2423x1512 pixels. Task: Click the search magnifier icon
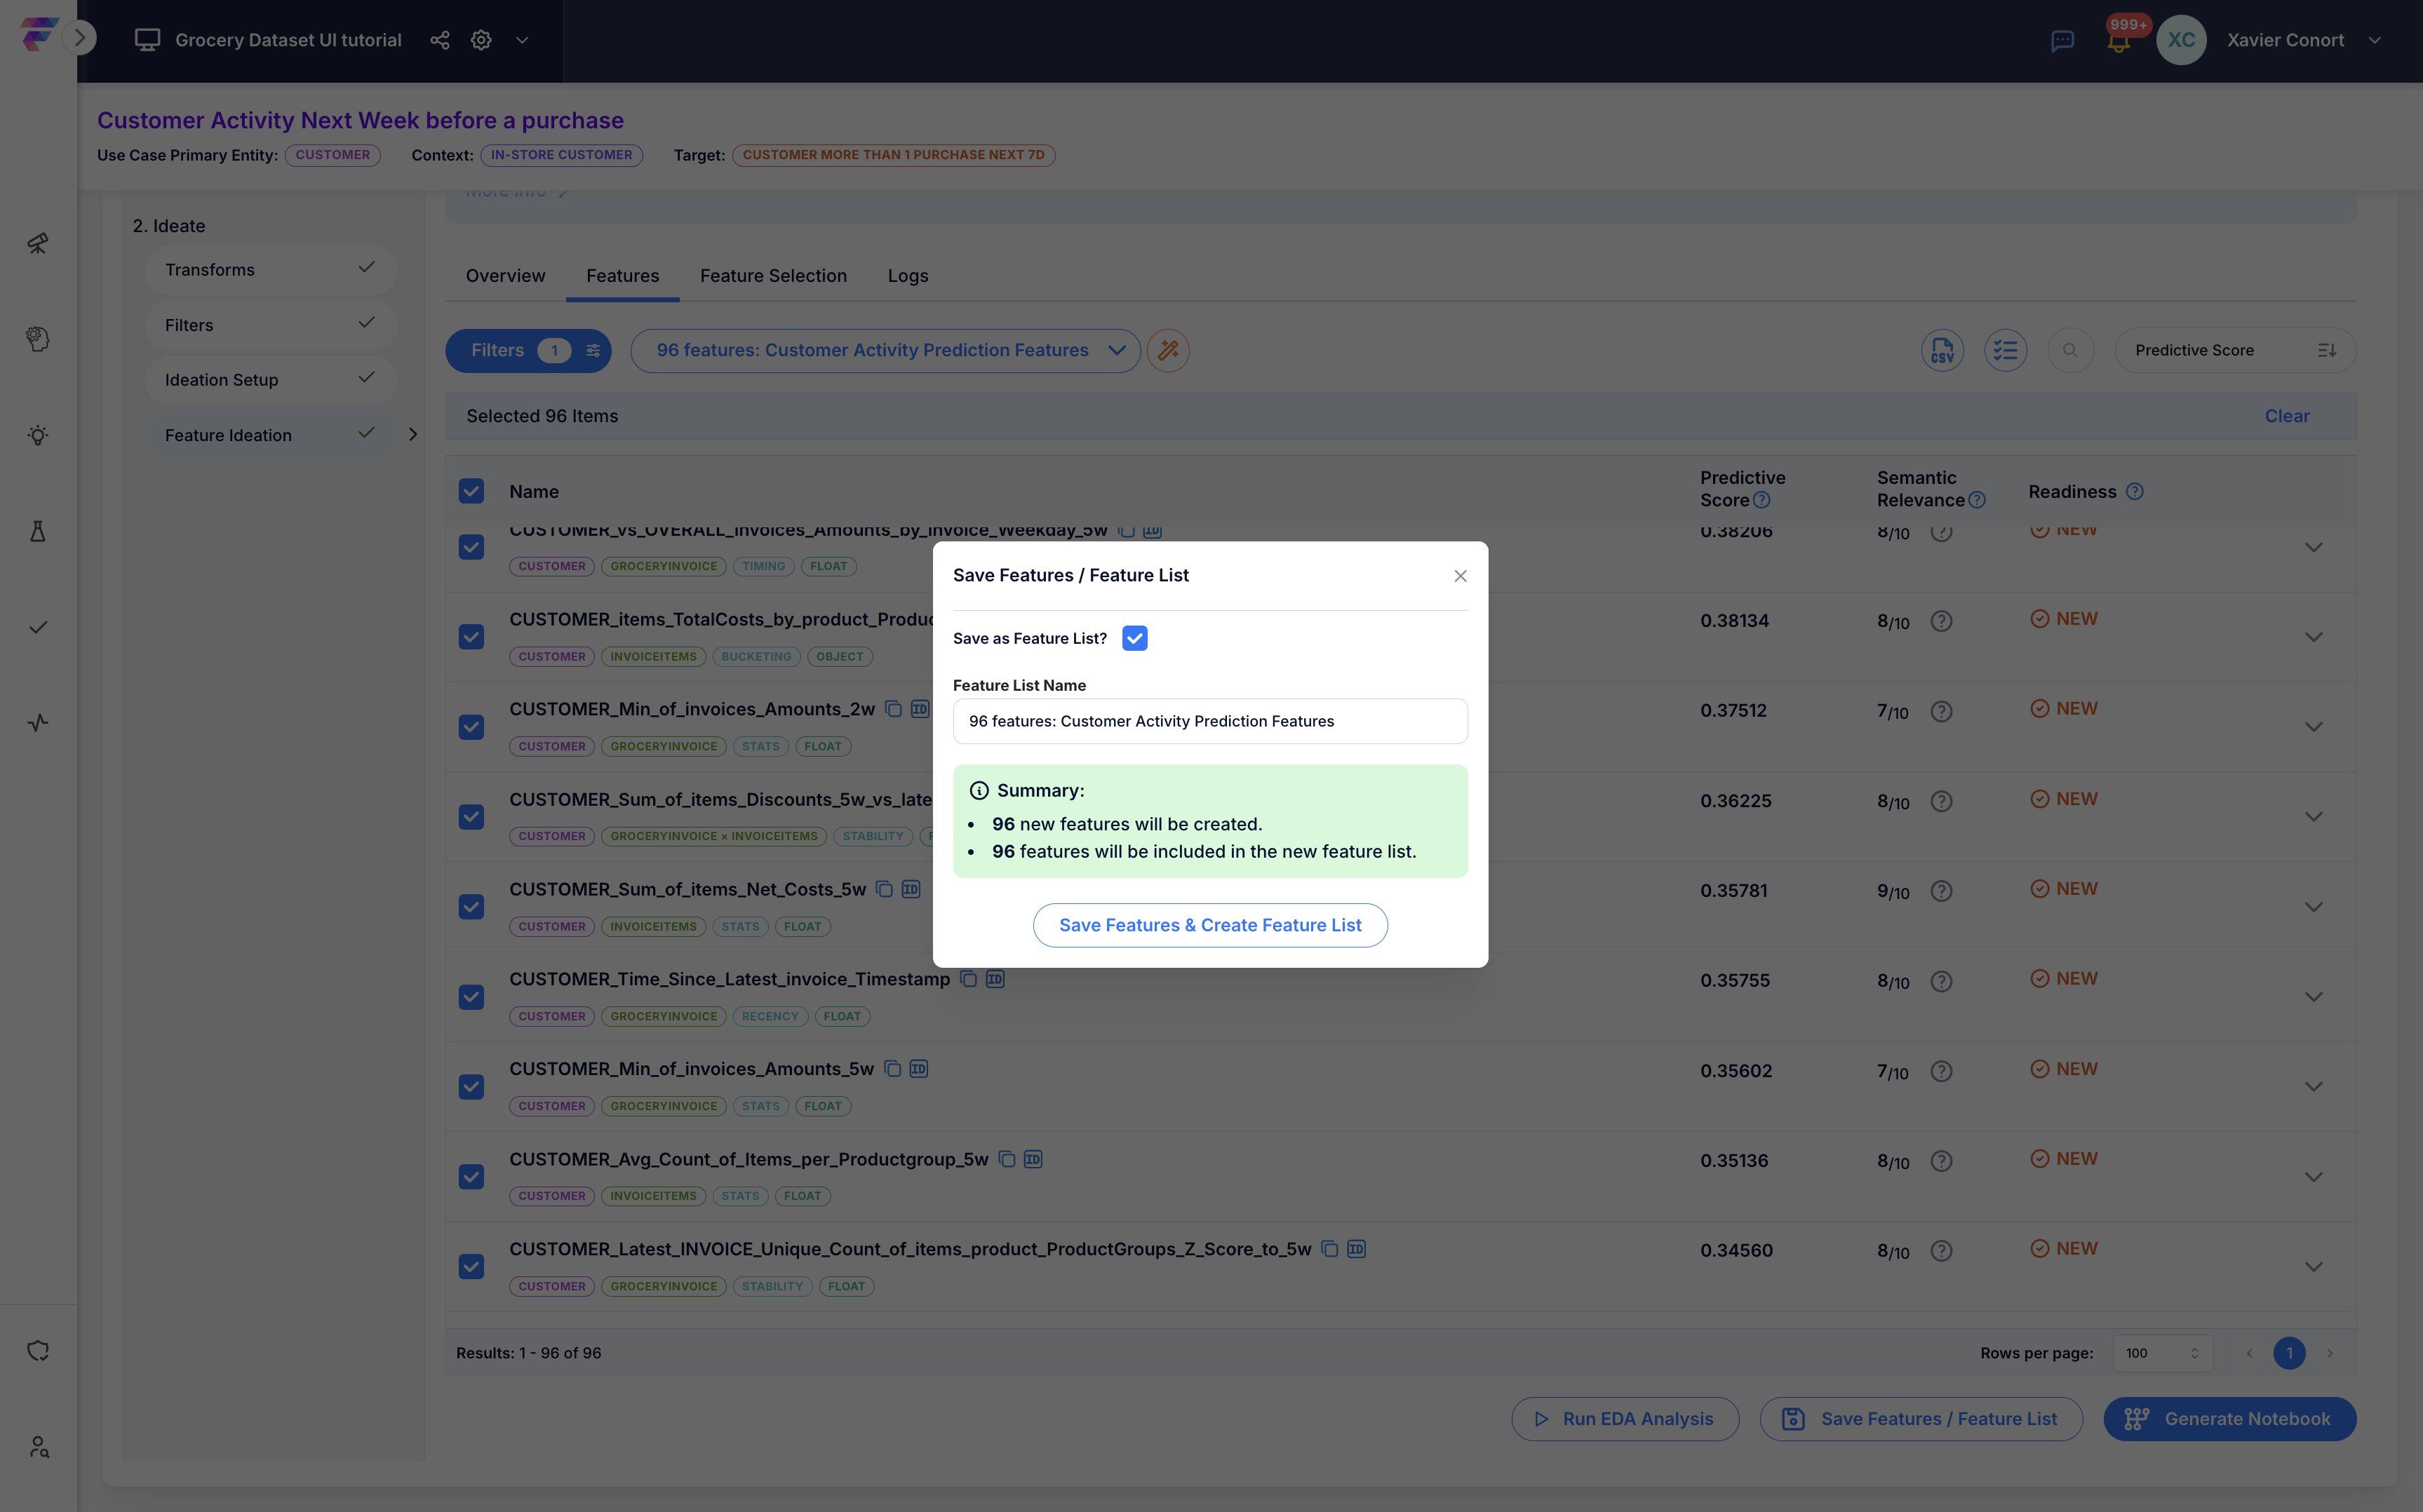2070,351
